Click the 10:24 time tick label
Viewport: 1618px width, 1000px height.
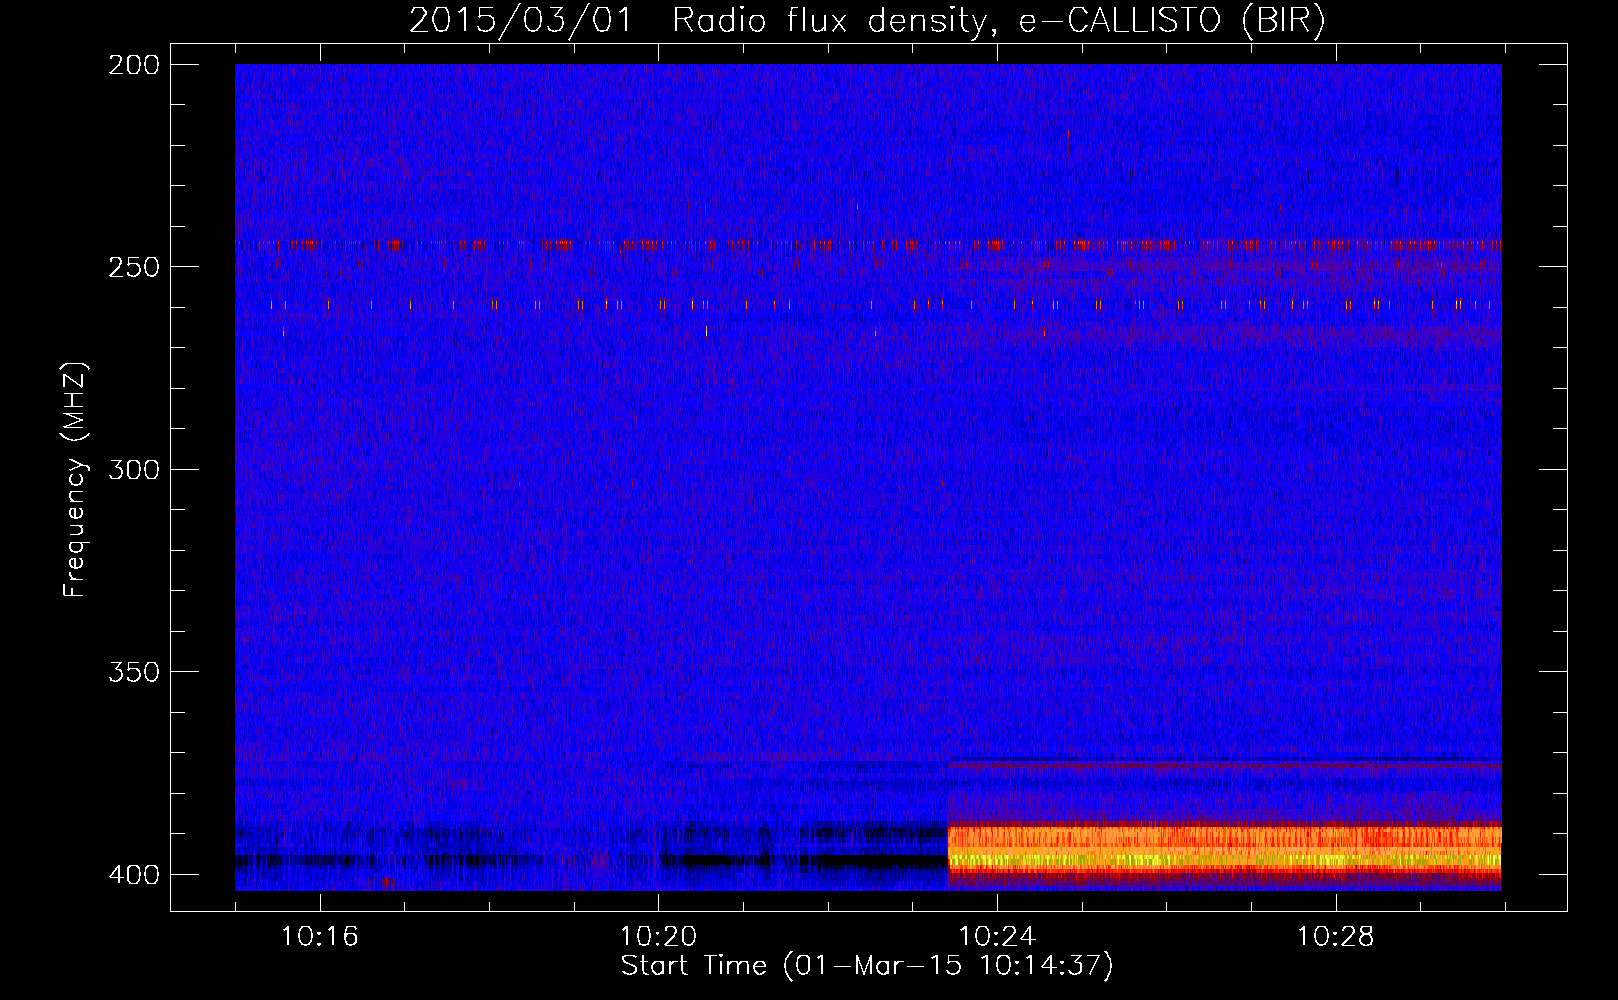[x=997, y=937]
